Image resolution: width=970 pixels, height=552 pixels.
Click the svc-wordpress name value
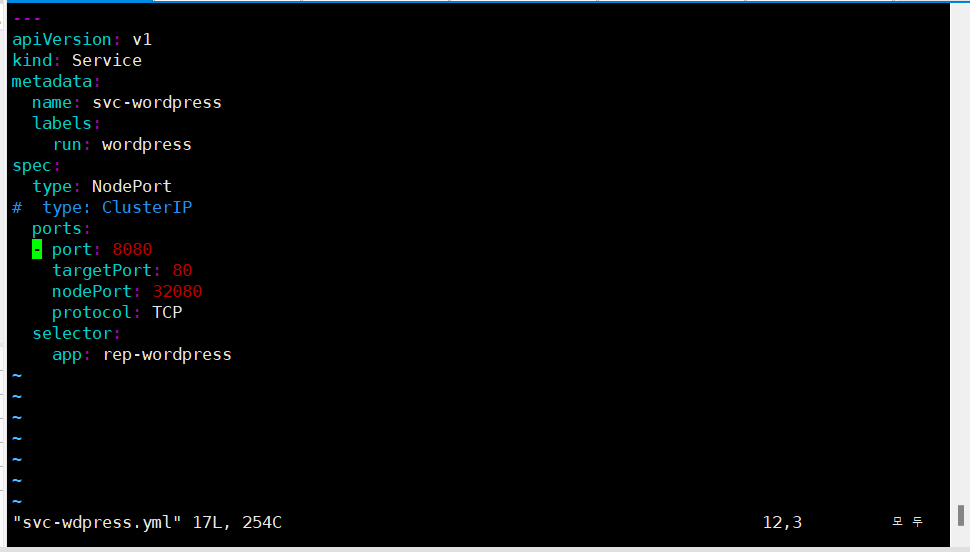pos(157,103)
